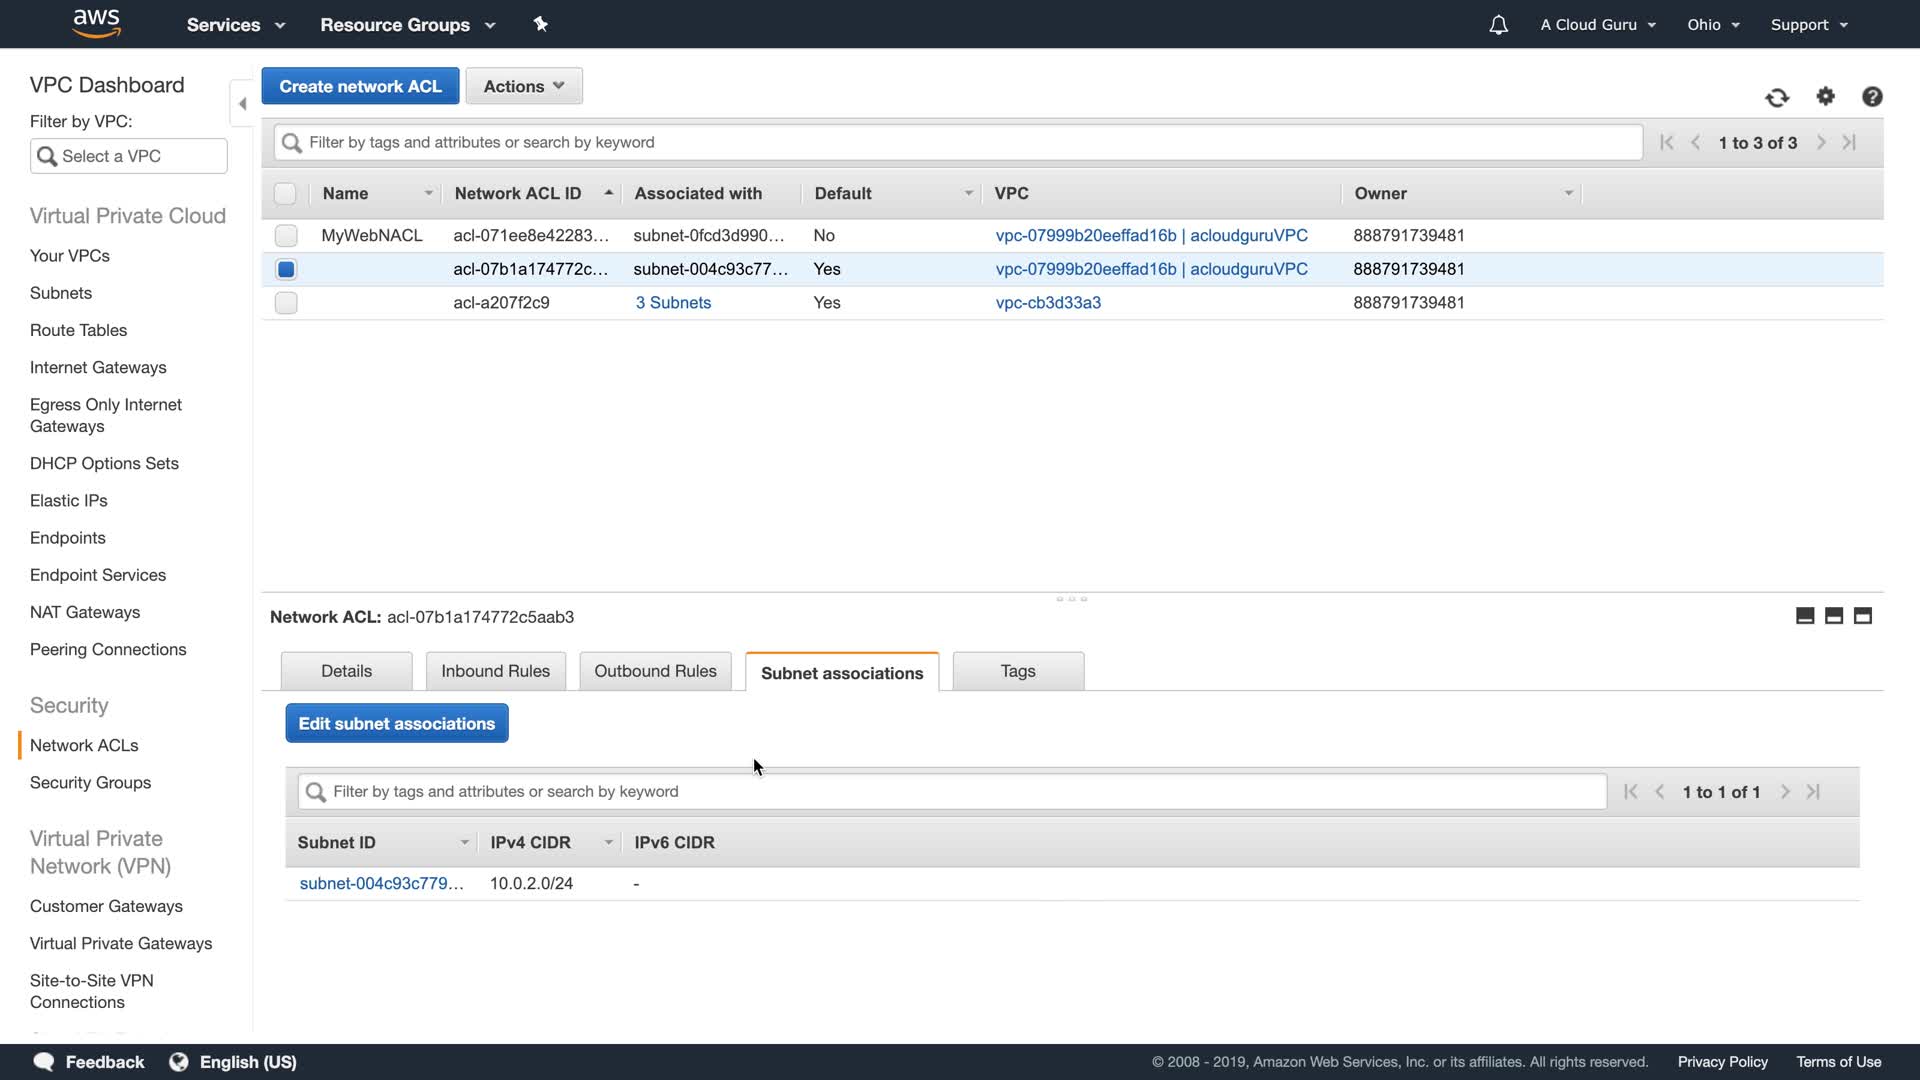Screen dimensions: 1920x1080
Task: Minimize the details pane to the bottom
Action: pos(1805,616)
